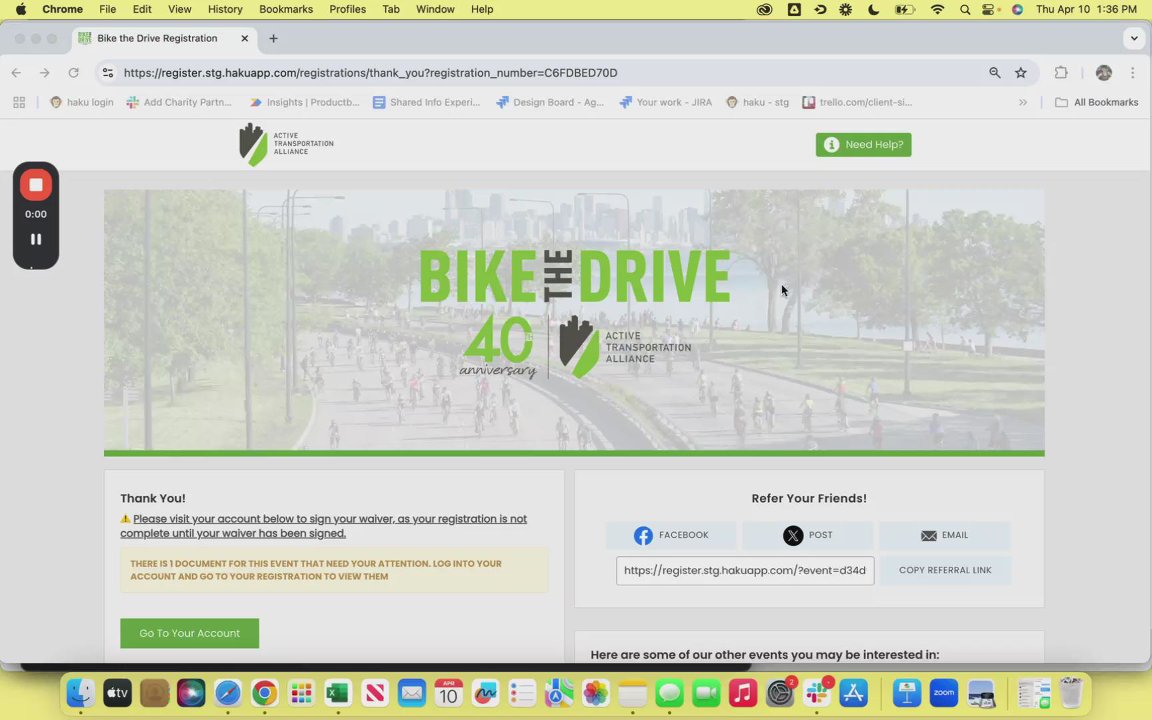Open Chrome three-dot menu

click(1132, 73)
